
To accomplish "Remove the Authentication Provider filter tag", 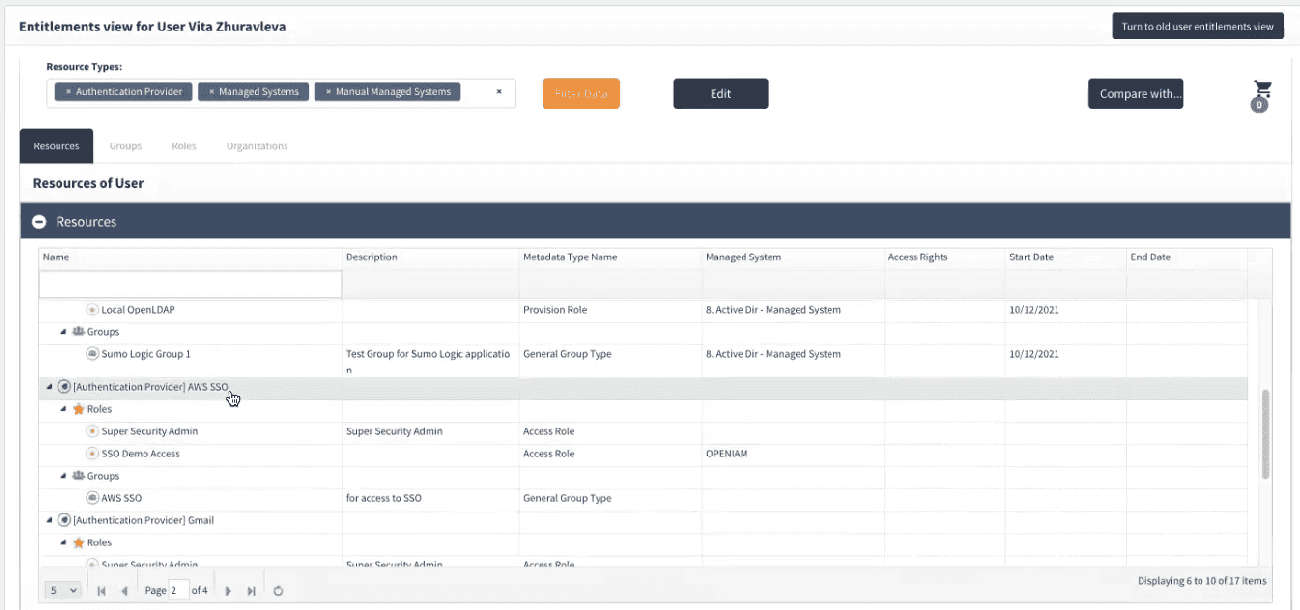I will tap(68, 92).
